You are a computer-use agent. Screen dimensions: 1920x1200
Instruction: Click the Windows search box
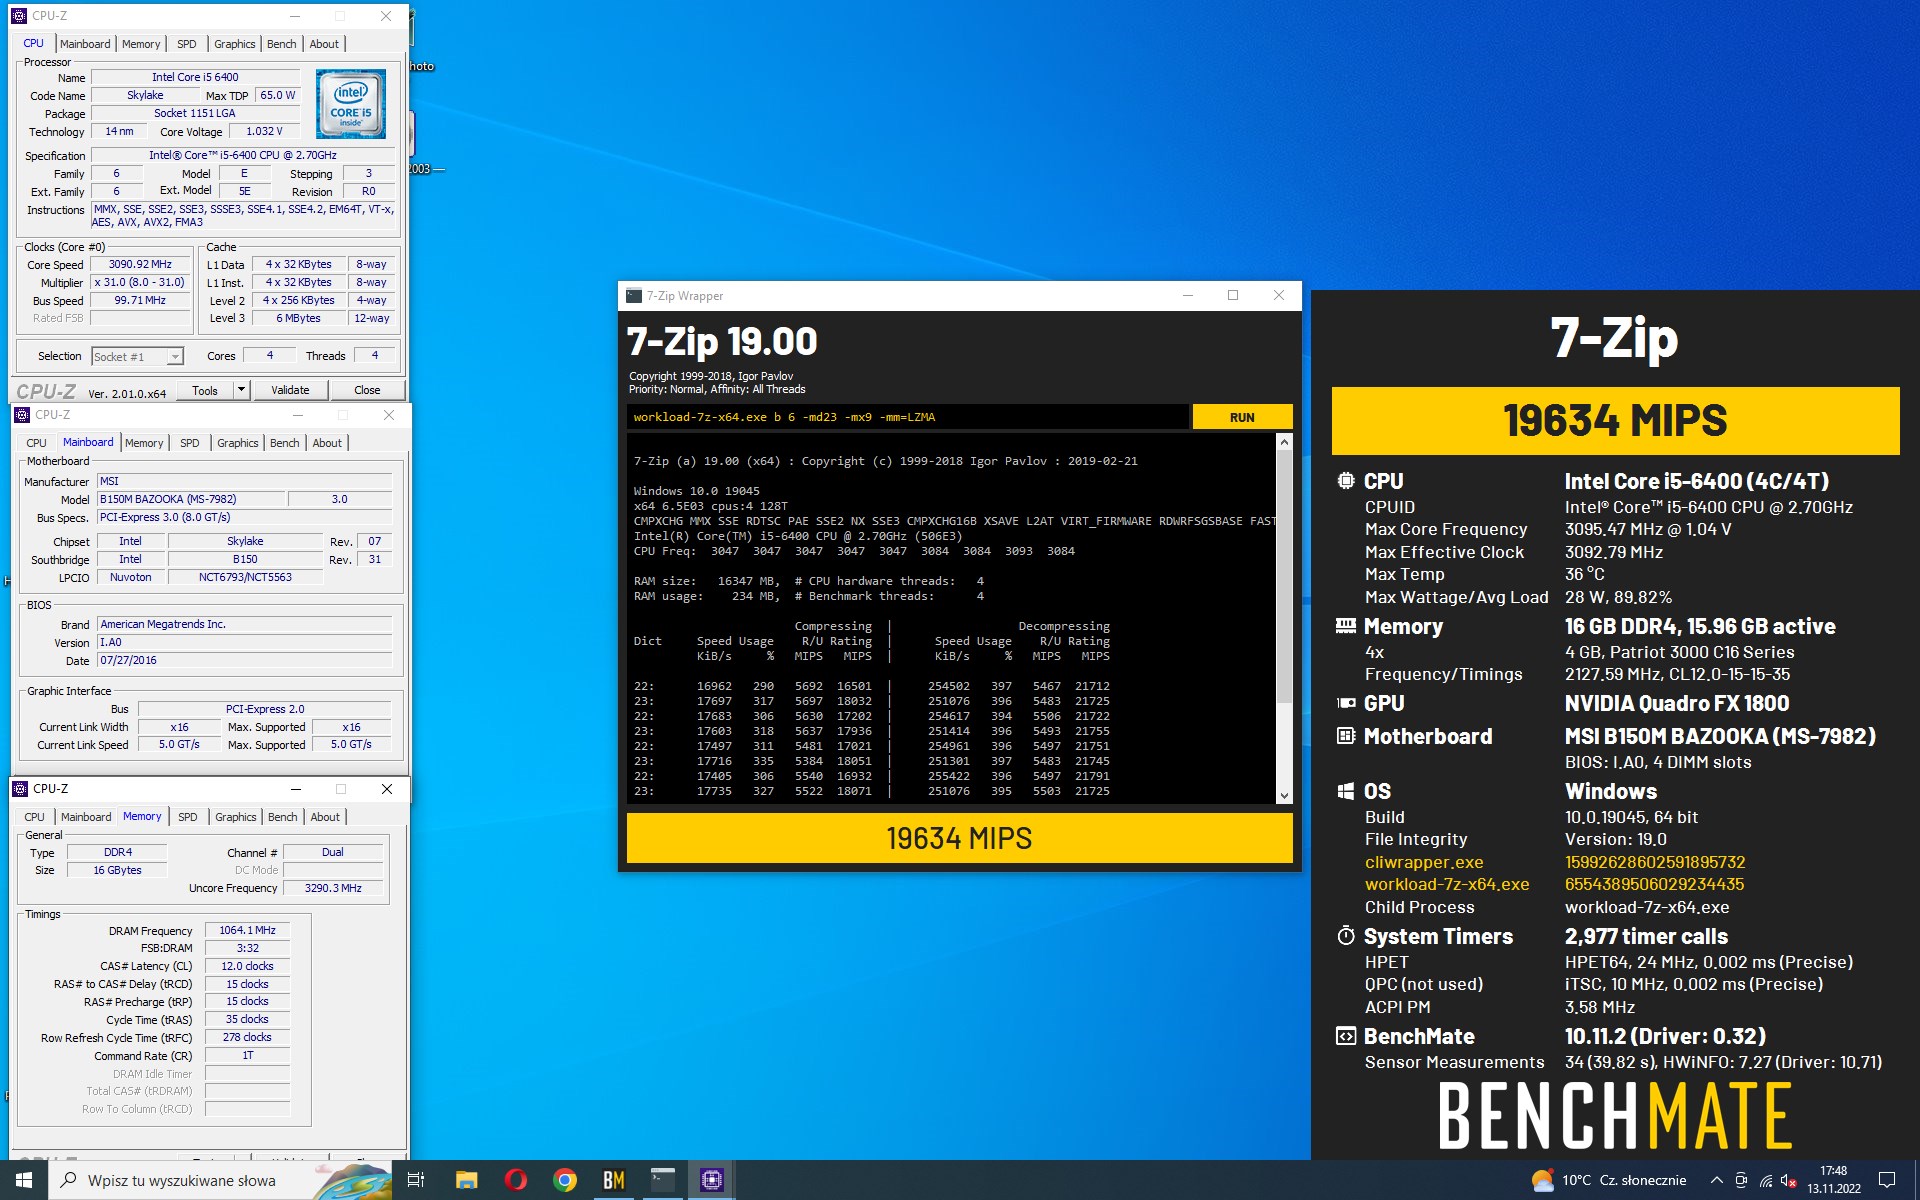[x=220, y=1180]
